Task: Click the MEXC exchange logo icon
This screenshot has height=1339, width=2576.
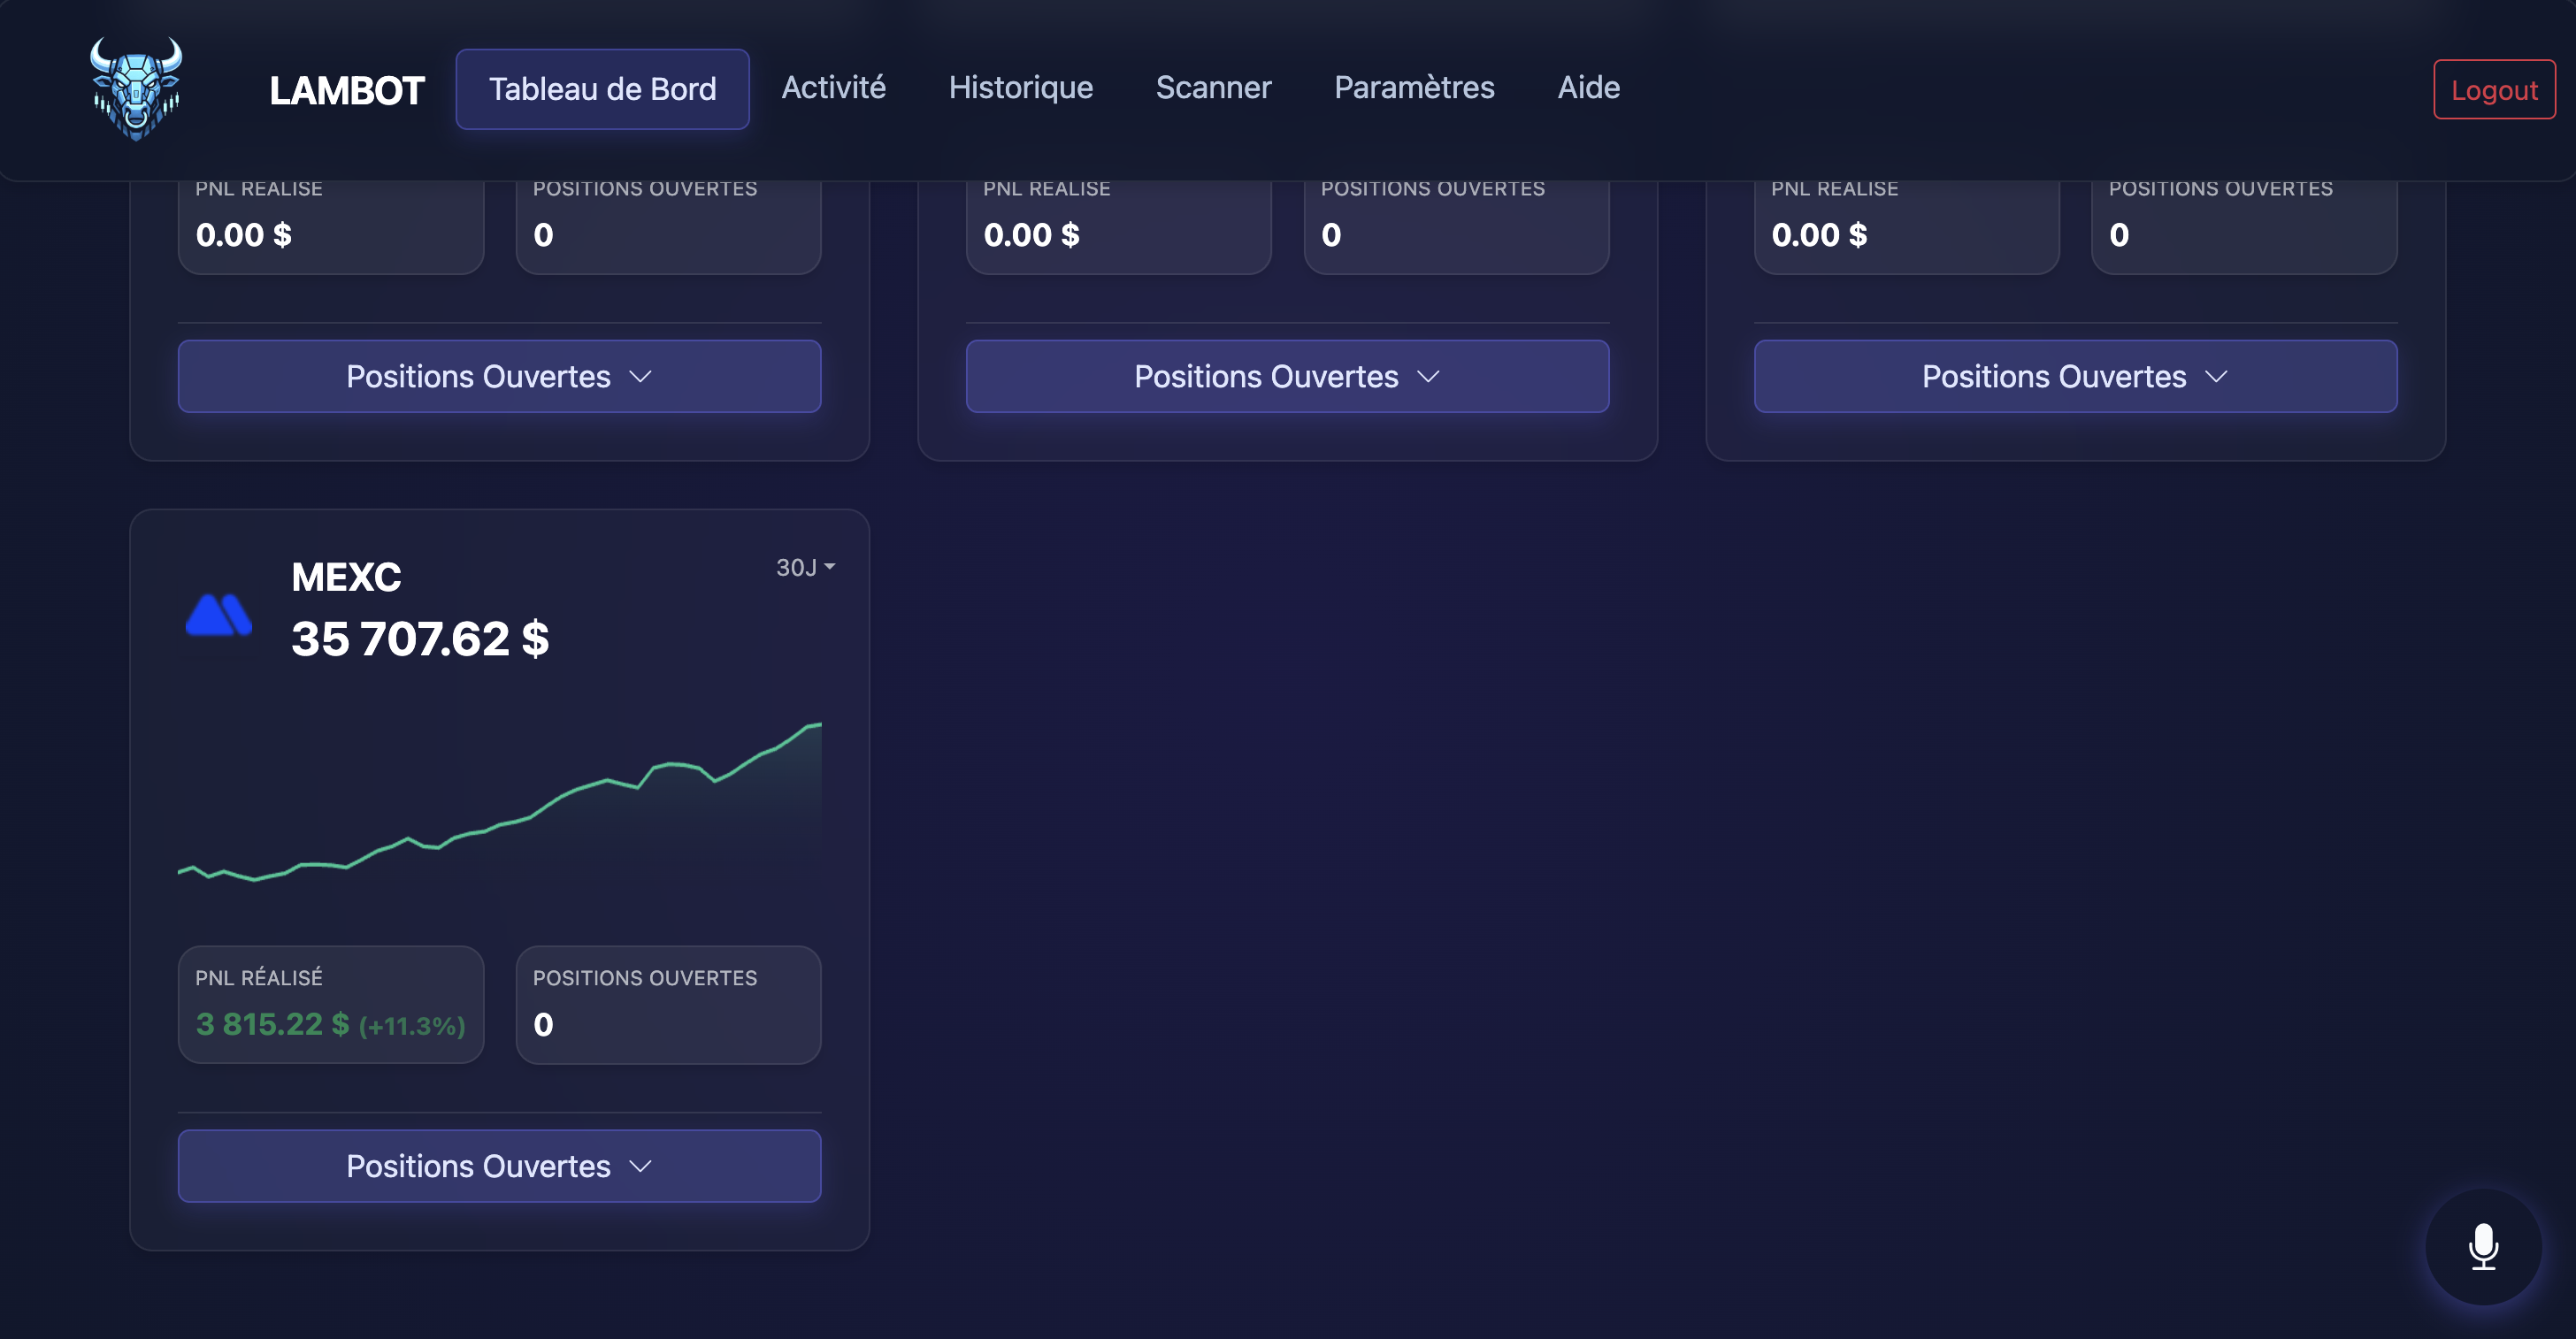Action: [x=219, y=614]
